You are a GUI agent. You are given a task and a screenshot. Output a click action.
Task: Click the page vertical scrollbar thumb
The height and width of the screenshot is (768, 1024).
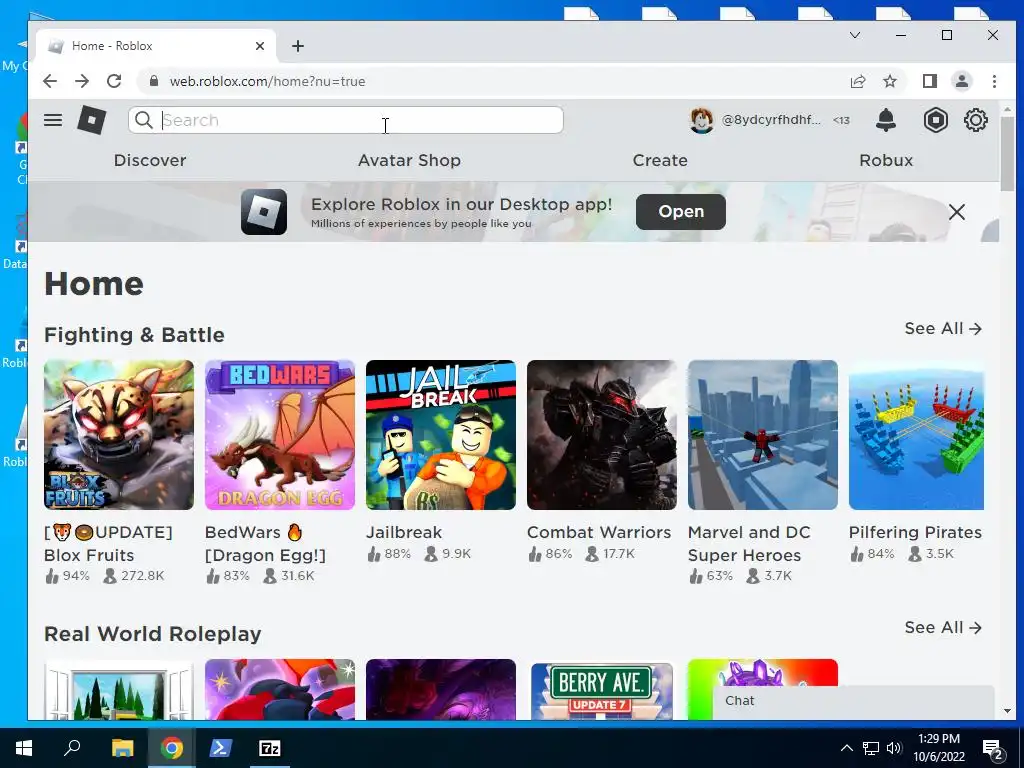pos(1007,154)
